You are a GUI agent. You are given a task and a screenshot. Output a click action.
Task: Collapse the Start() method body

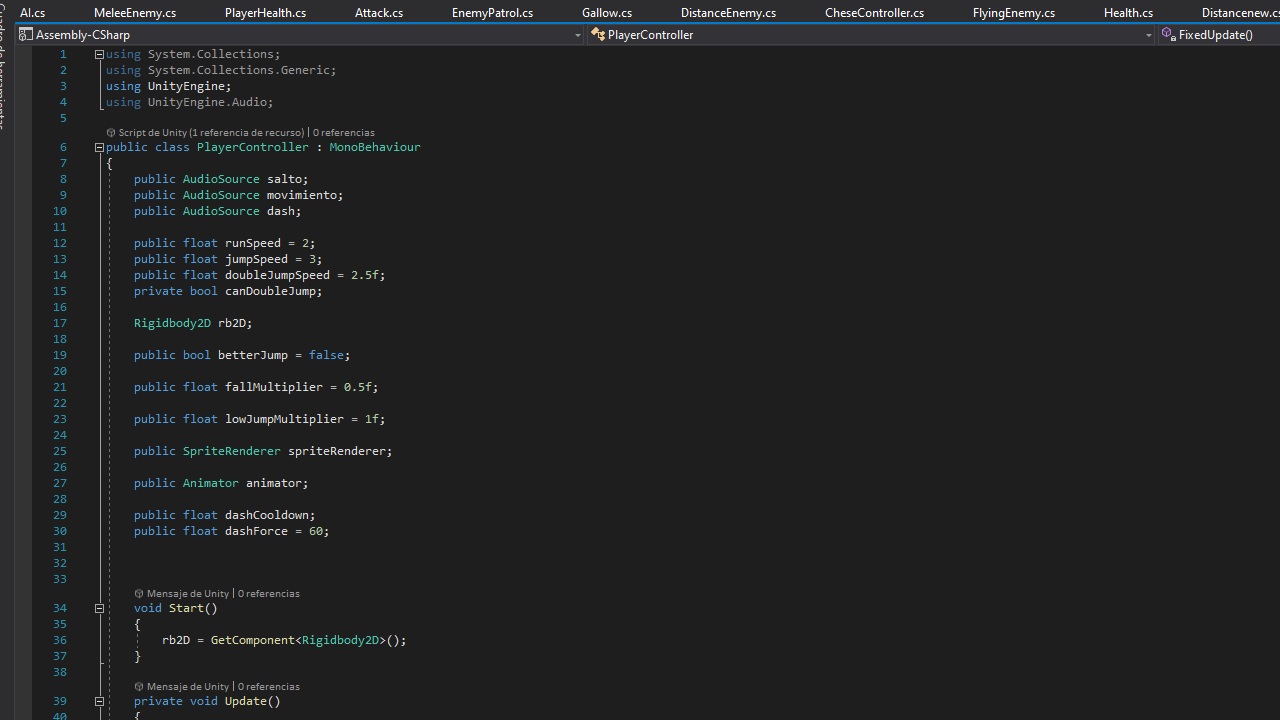(x=99, y=608)
